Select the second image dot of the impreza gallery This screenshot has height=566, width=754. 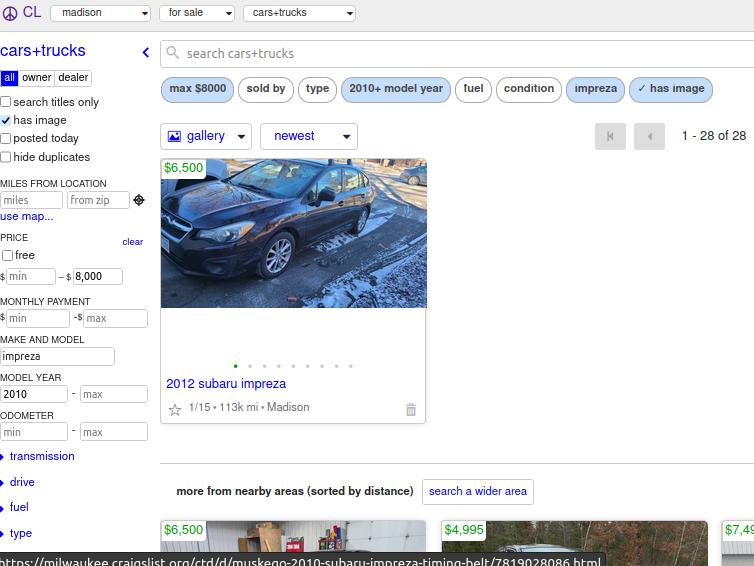[250, 366]
